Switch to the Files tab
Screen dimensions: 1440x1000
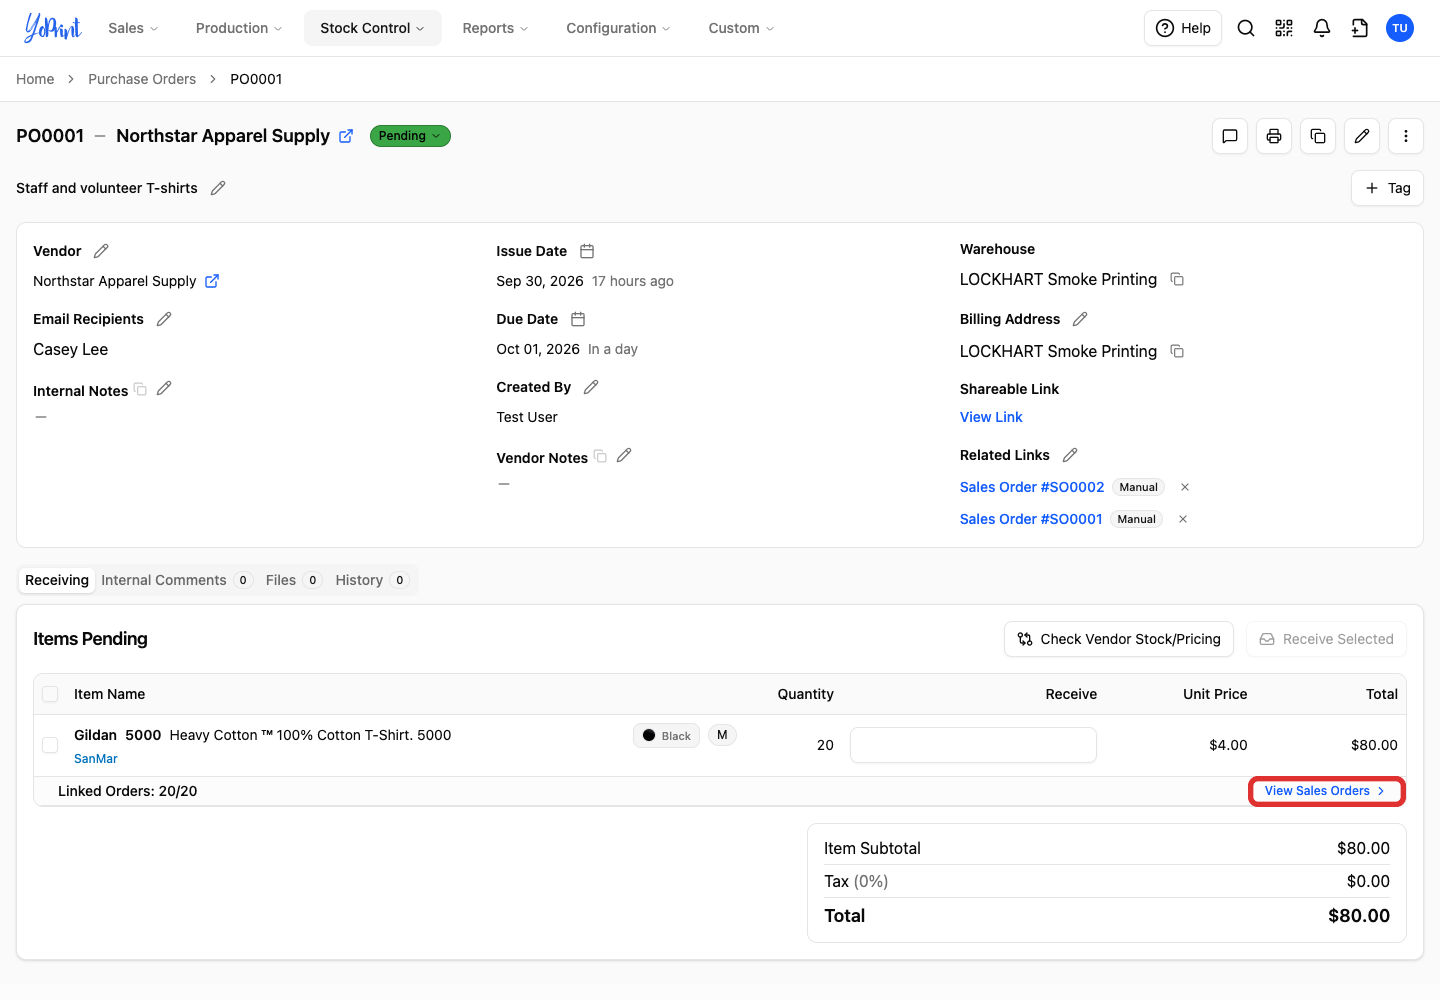coord(293,580)
